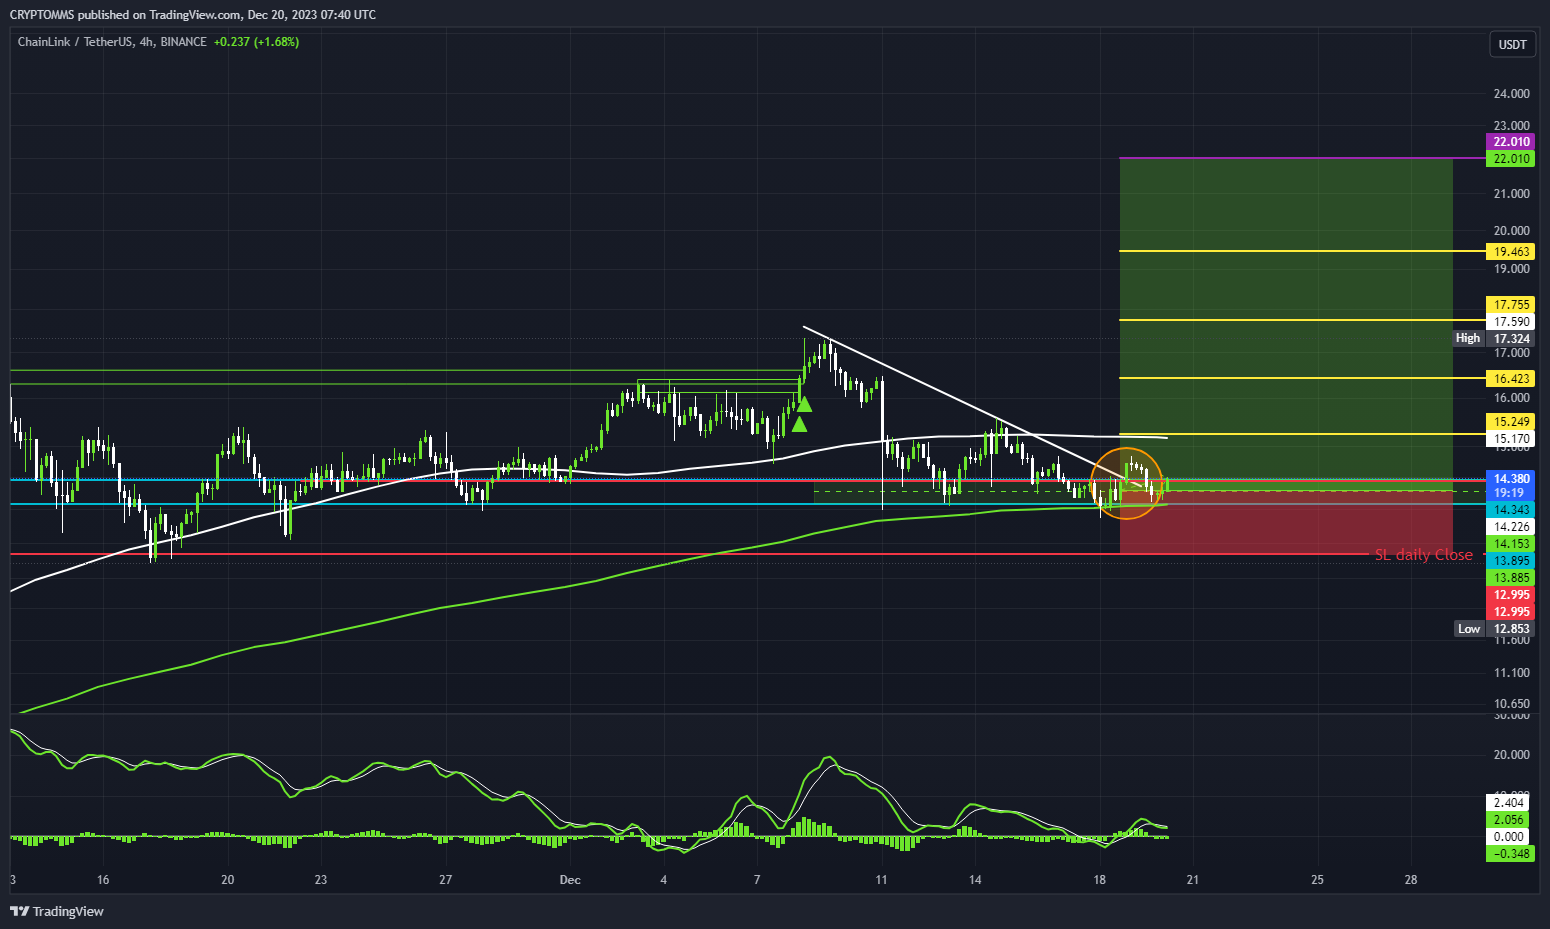Viewport: 1550px width, 929px height.
Task: Click the Dec label on time axis
Action: point(570,880)
